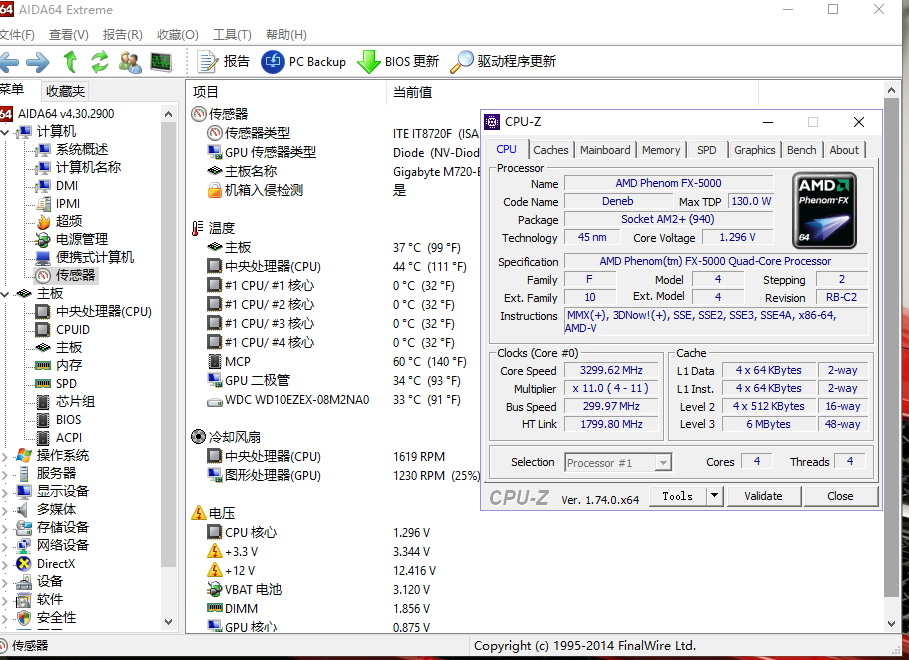Image resolution: width=909 pixels, height=660 pixels.
Task: Switch to the 收藏夹 favorites tab
Action: [x=65, y=91]
